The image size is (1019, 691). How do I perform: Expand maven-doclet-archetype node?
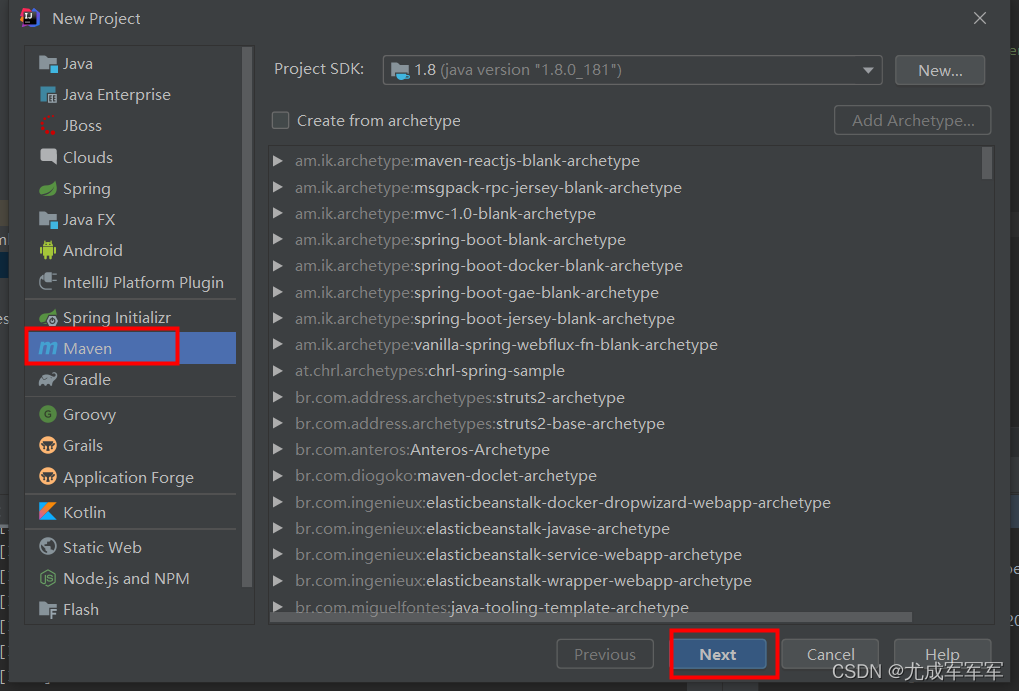click(x=278, y=476)
